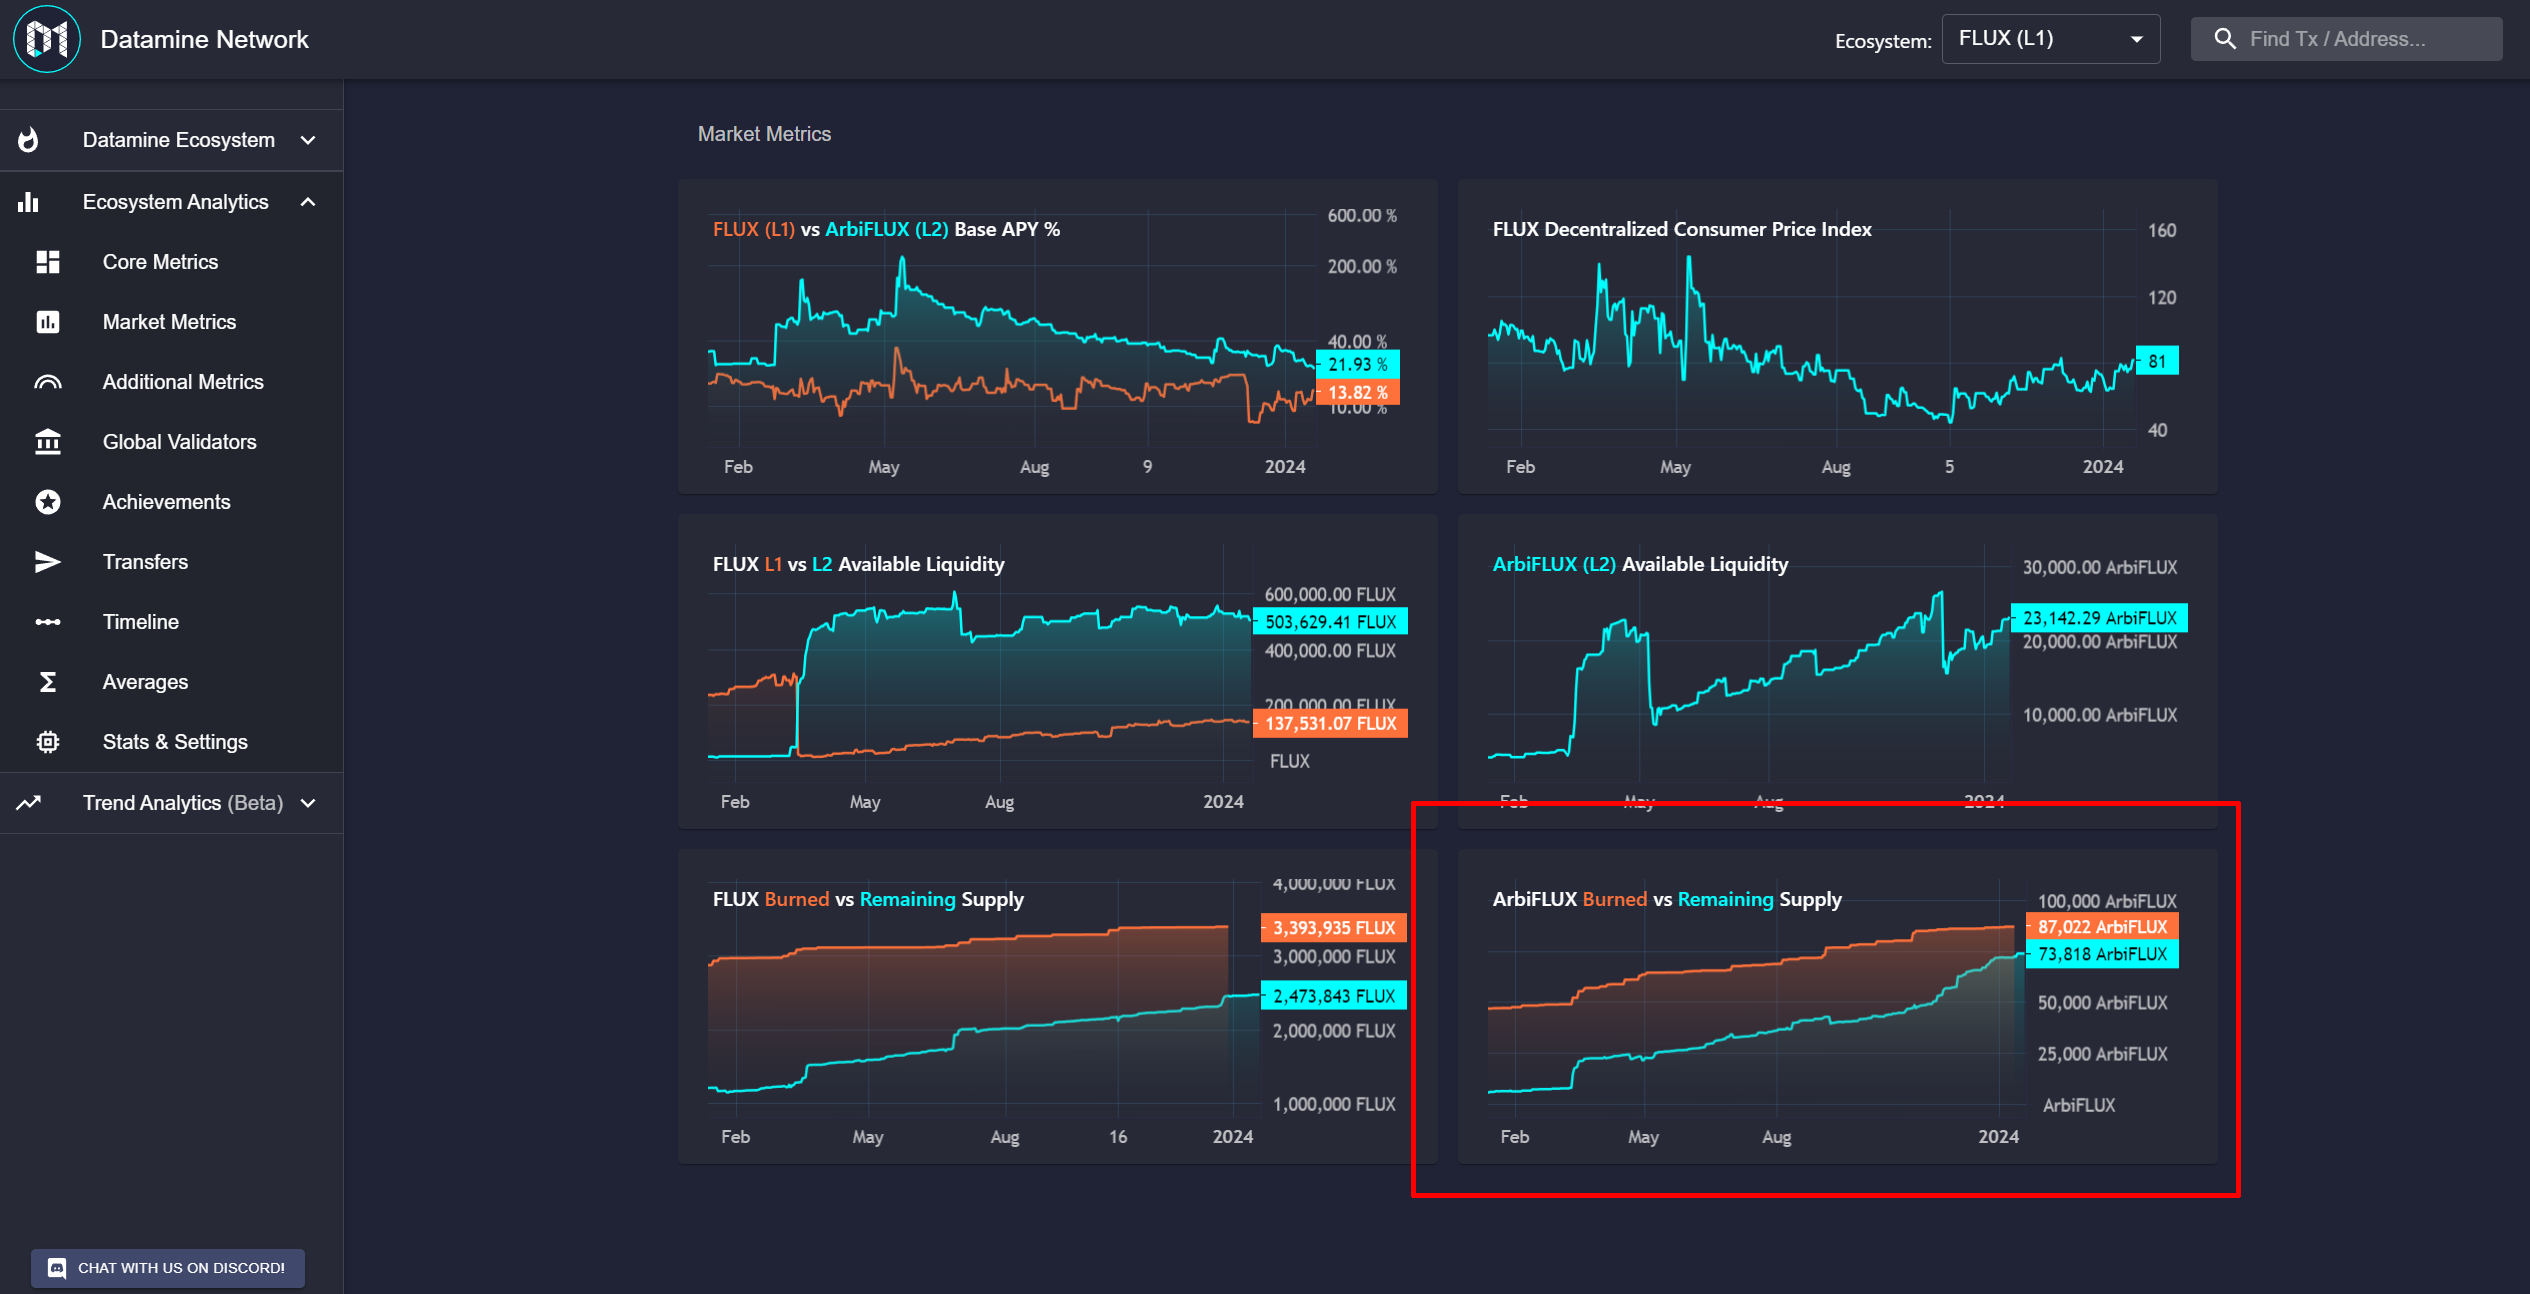Click the 21.93 % APY value label
The image size is (2530, 1294).
1358,365
